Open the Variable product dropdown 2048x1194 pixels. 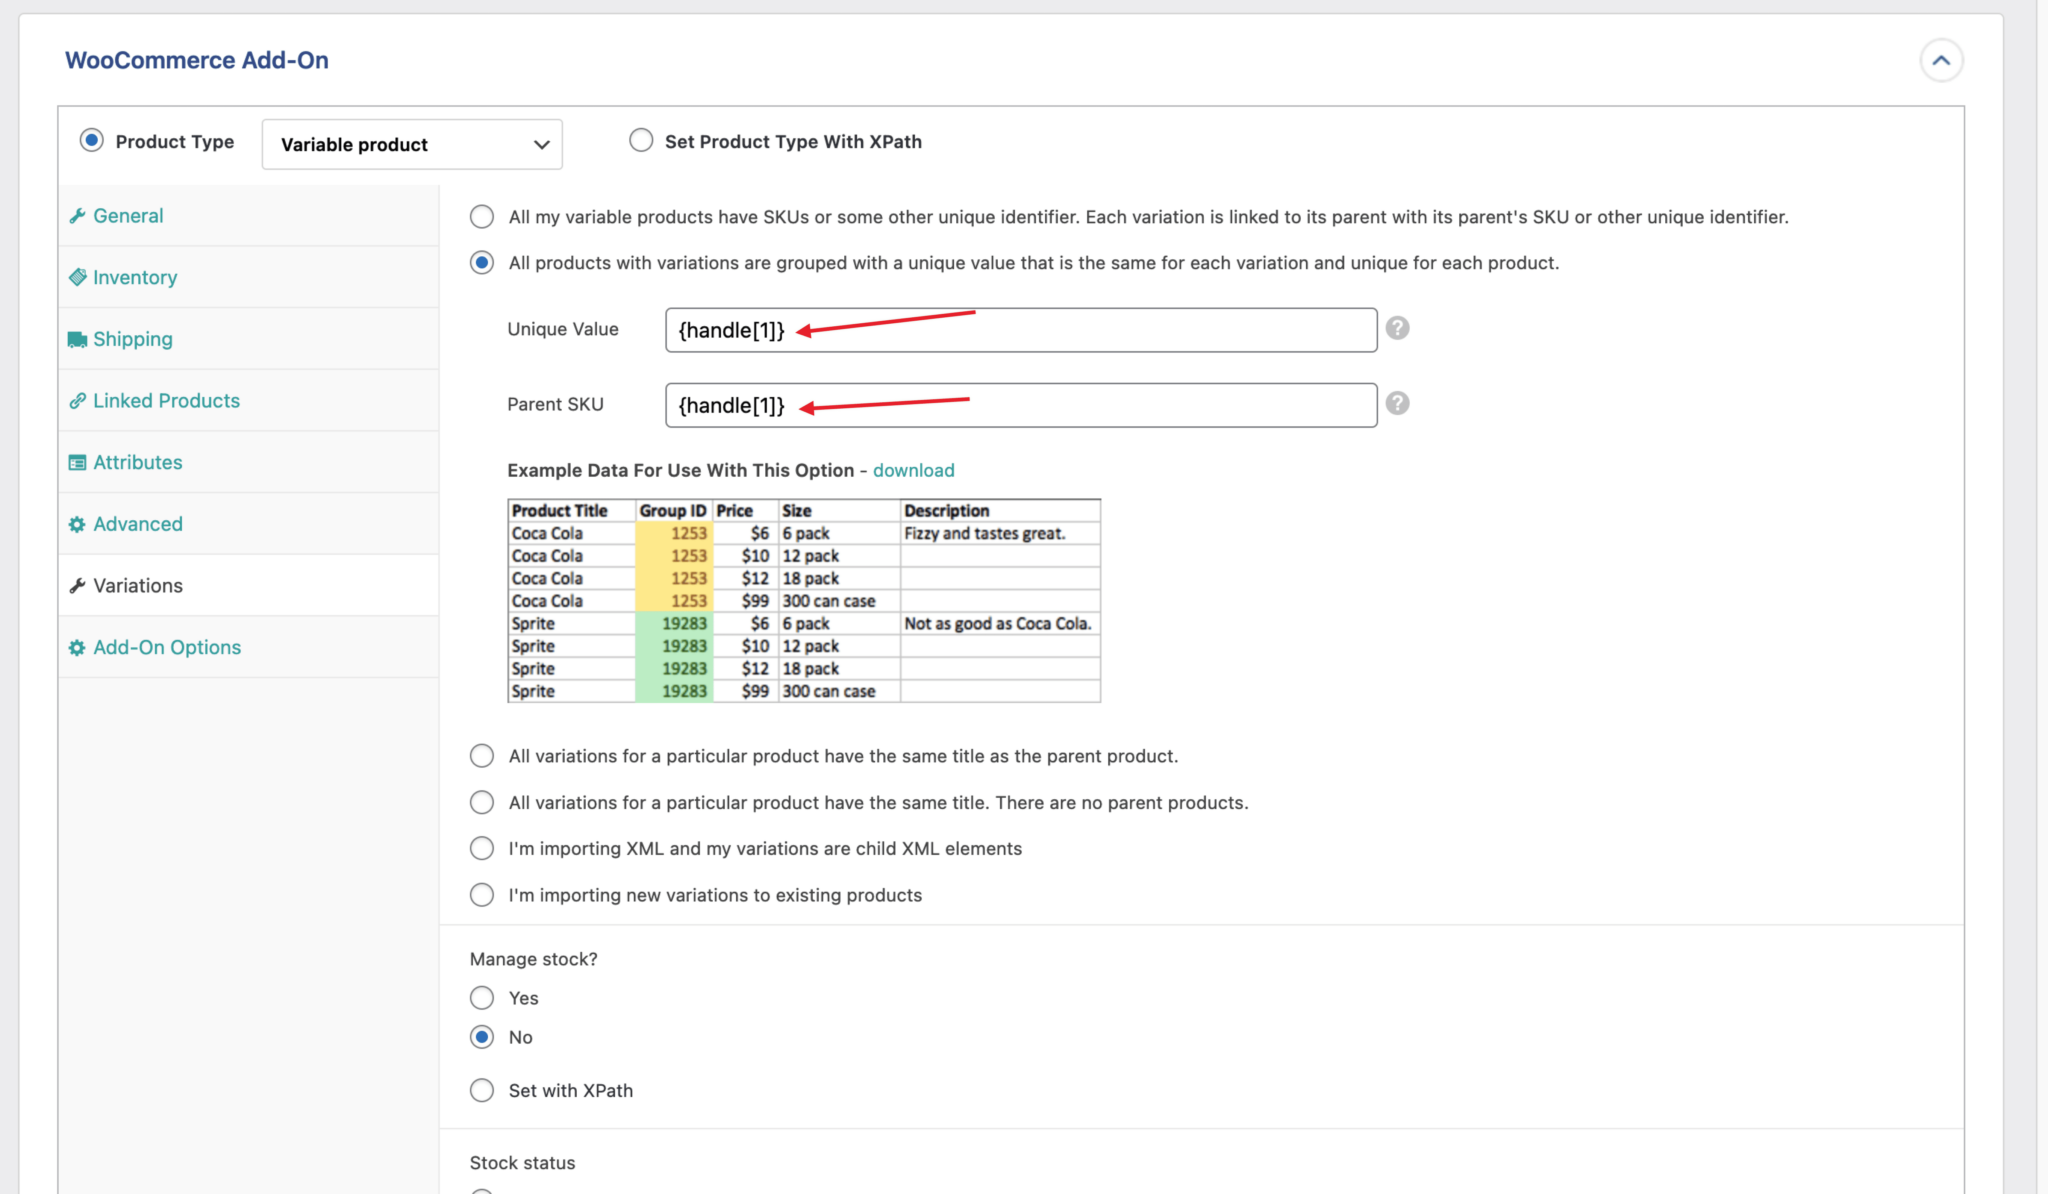(x=411, y=144)
